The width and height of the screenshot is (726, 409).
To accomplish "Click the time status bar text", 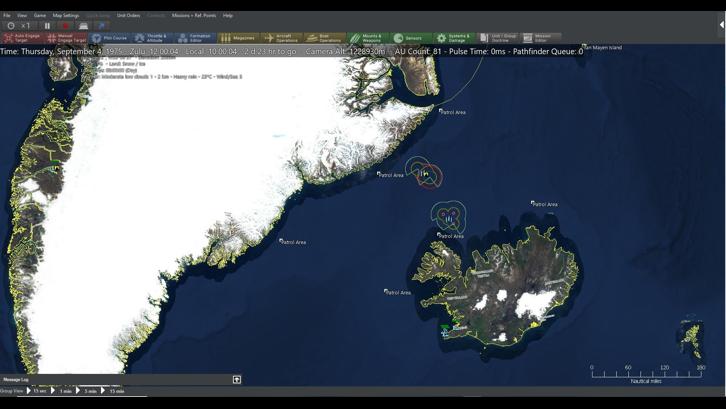I will point(292,51).
